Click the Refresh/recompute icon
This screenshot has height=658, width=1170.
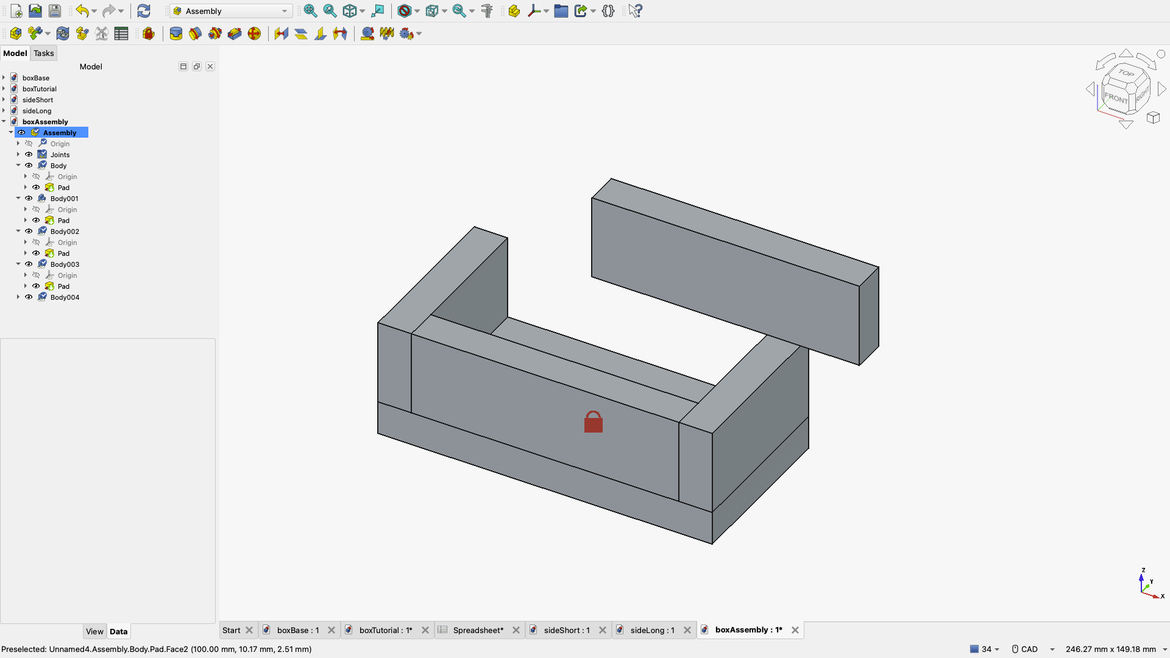143,10
